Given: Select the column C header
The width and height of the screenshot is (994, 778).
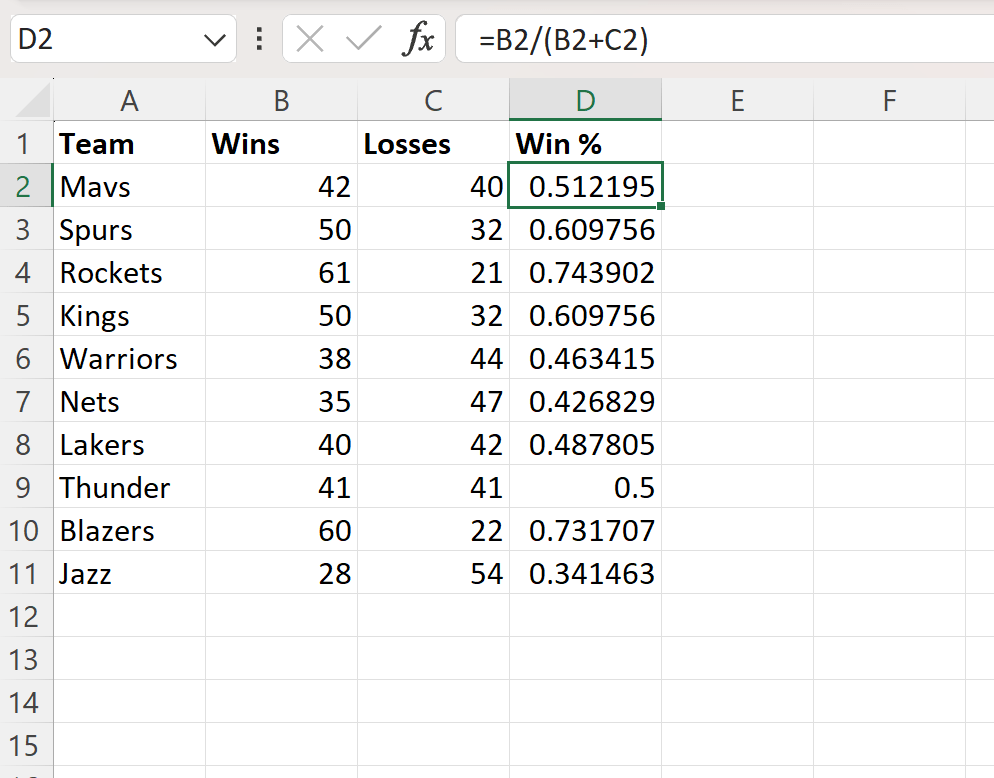Looking at the screenshot, I should (434, 100).
